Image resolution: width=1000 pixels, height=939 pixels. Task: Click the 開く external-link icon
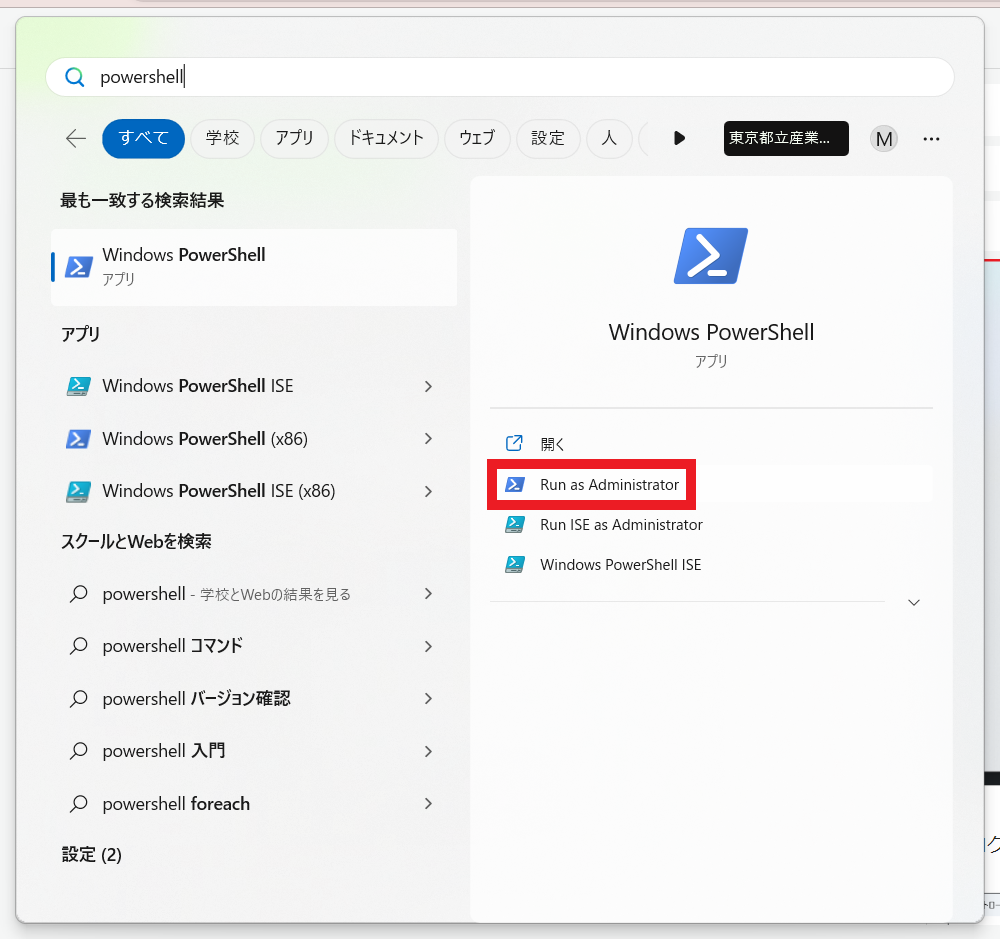point(513,443)
